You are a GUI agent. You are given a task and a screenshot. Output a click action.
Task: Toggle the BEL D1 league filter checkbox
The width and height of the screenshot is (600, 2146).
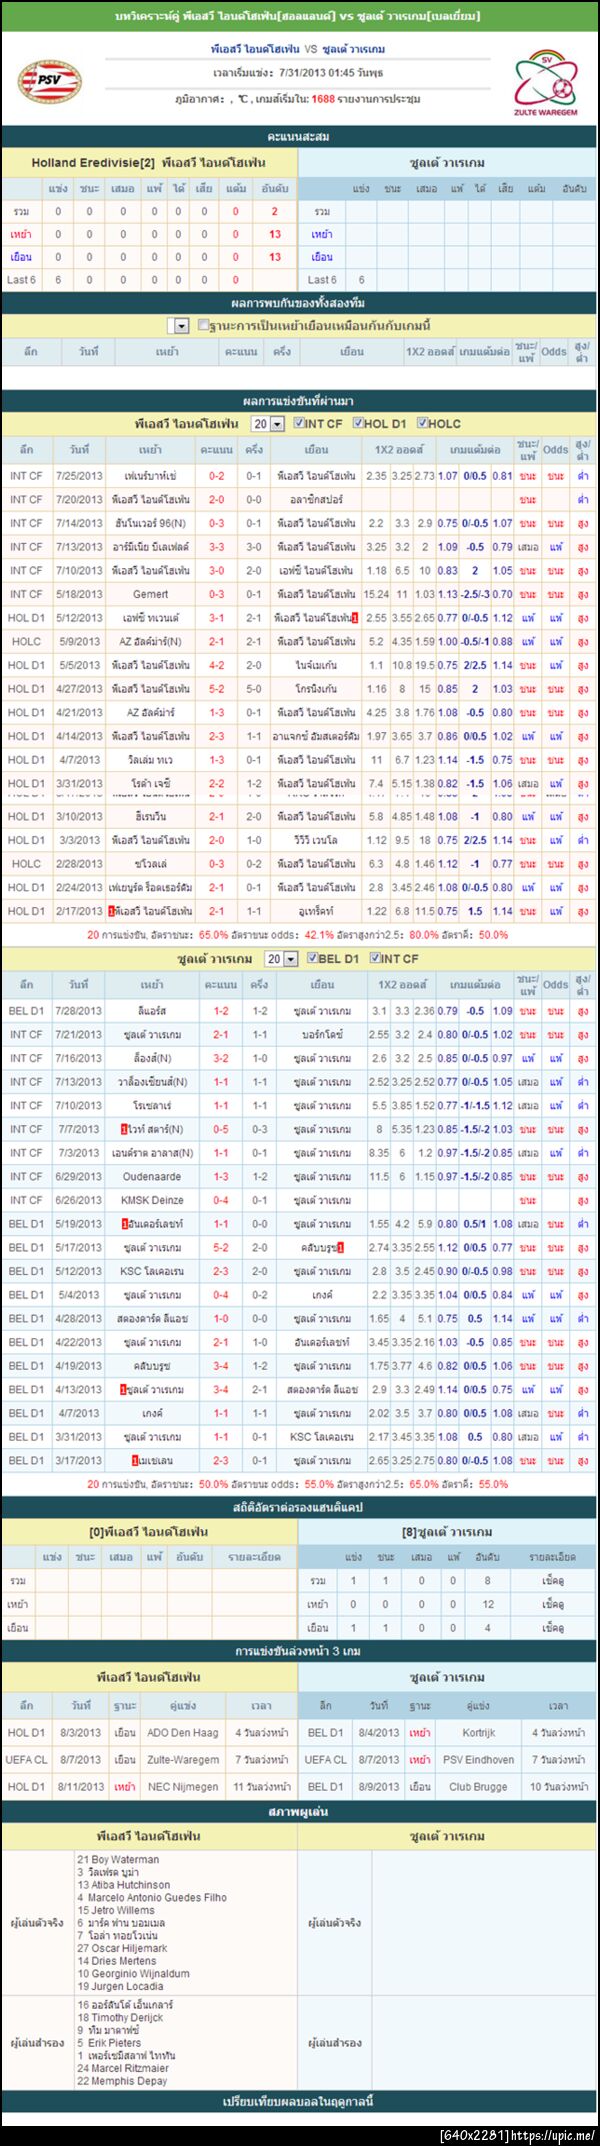tap(311, 958)
